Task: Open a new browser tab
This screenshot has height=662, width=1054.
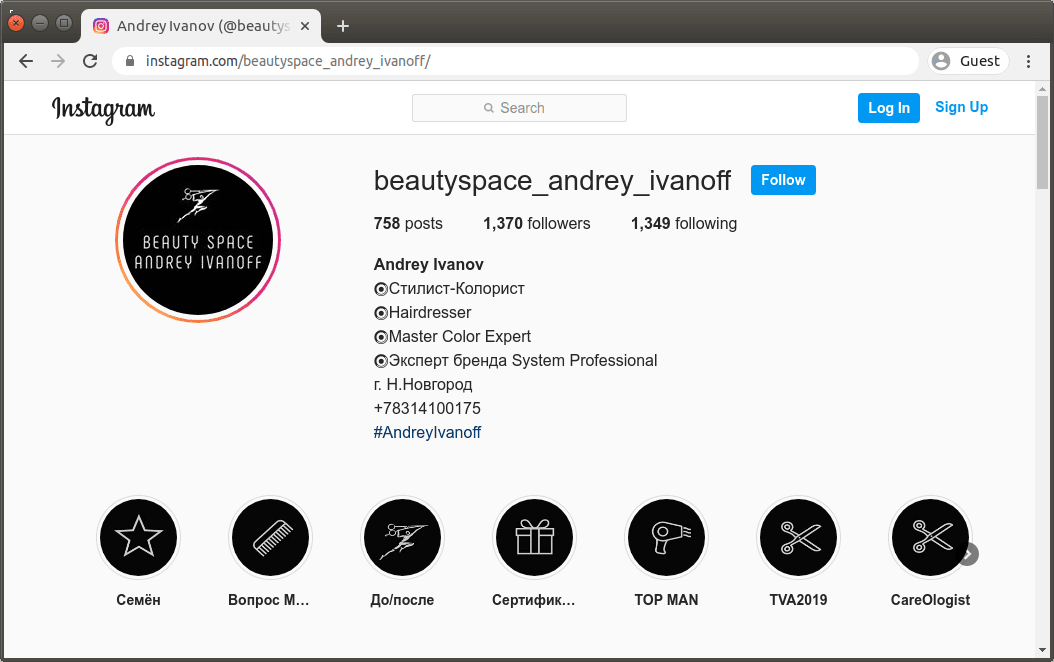Action: [x=343, y=26]
